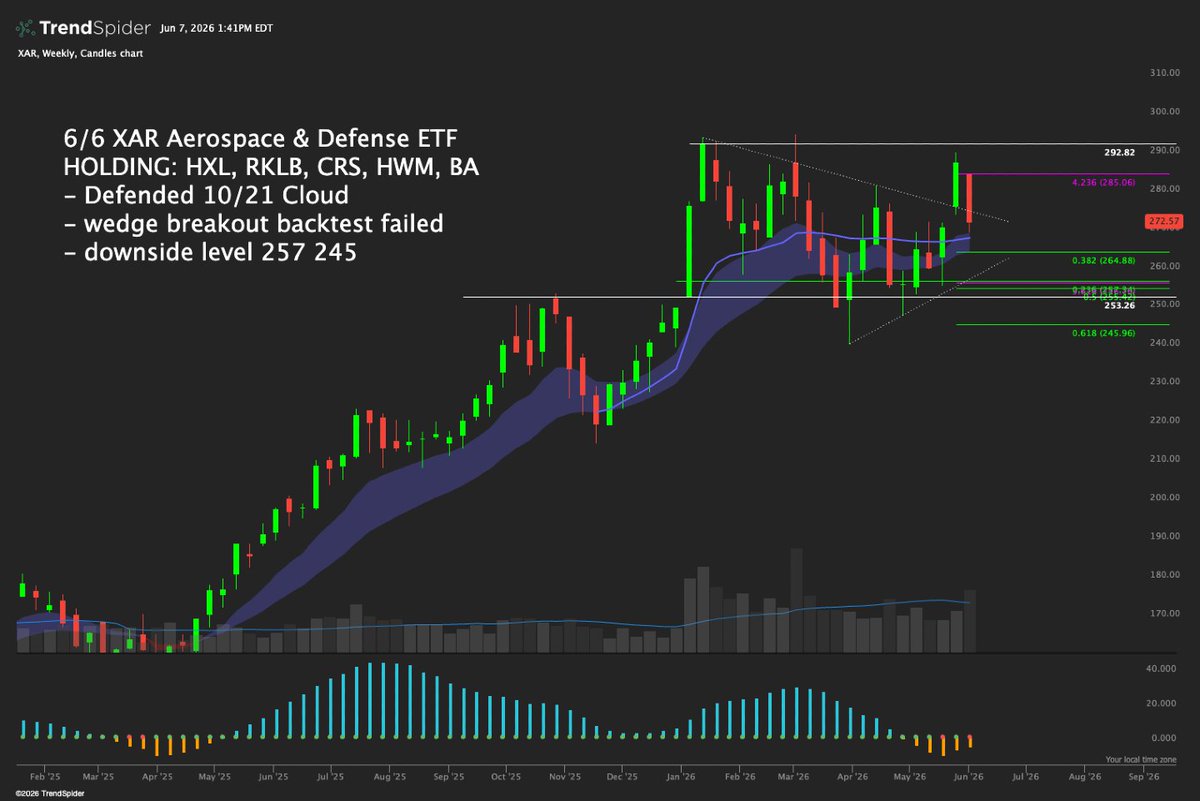Click the Apr '26 date axis label

click(x=852, y=776)
